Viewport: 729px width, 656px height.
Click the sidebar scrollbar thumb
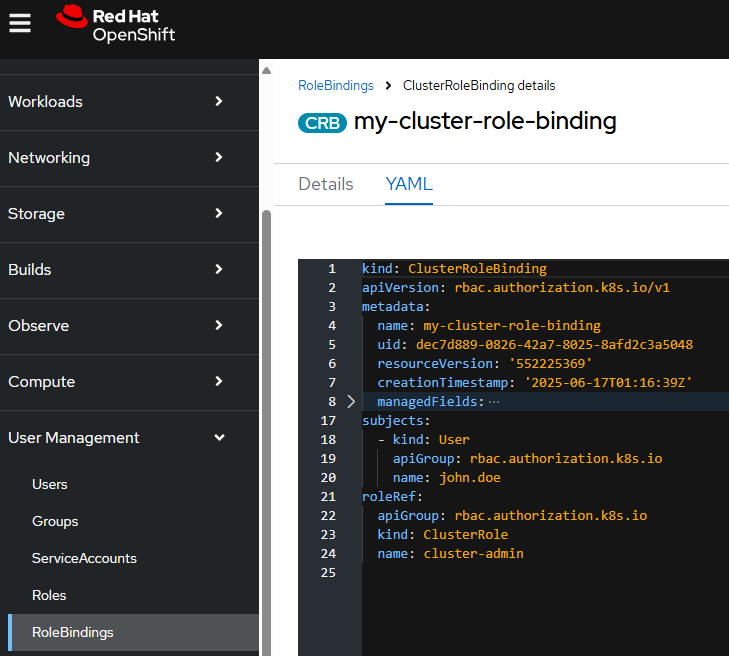pyautogui.click(x=266, y=432)
